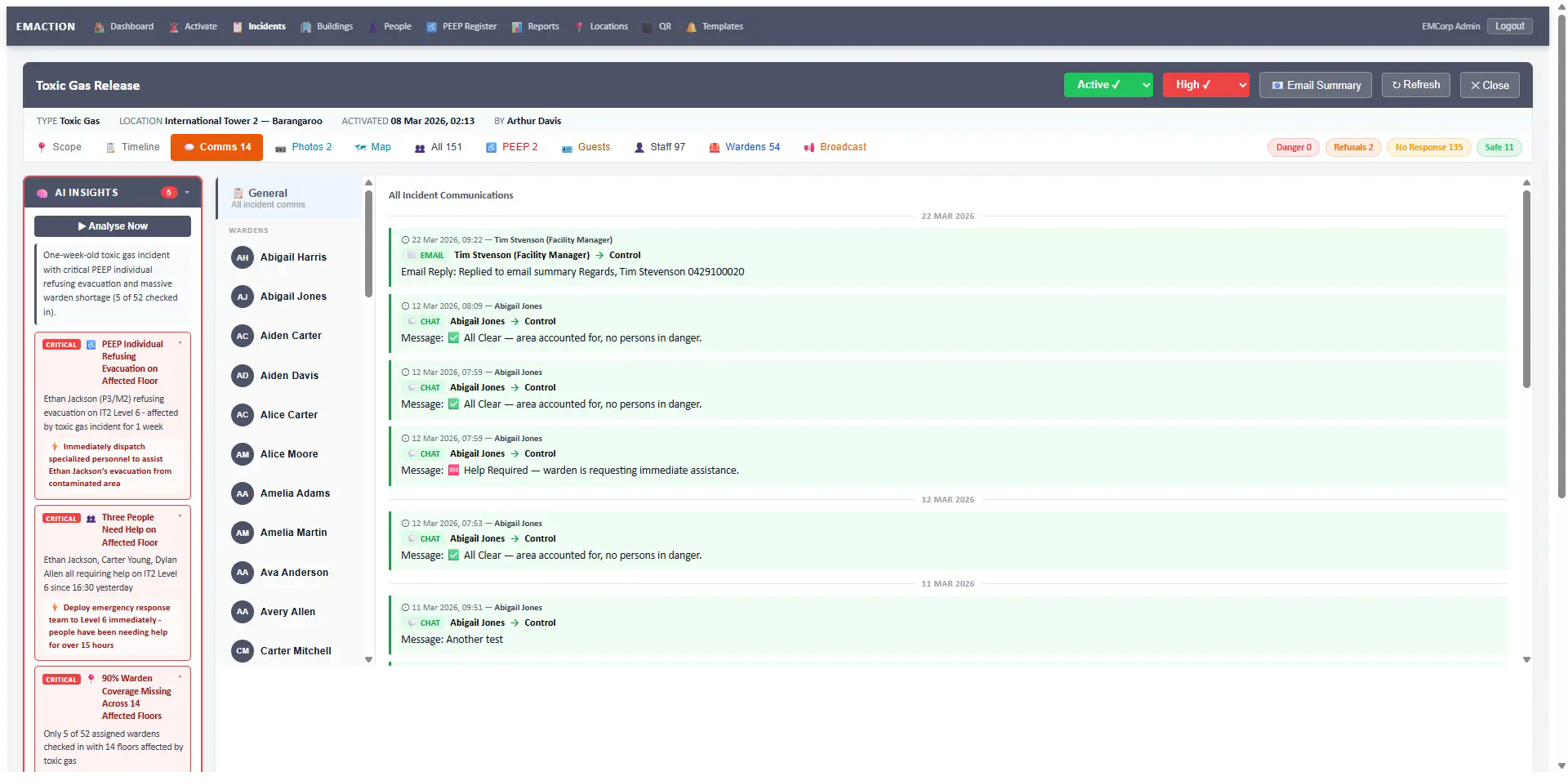Click the Locations pin icon
This screenshot has width=1568, height=784.
[579, 27]
